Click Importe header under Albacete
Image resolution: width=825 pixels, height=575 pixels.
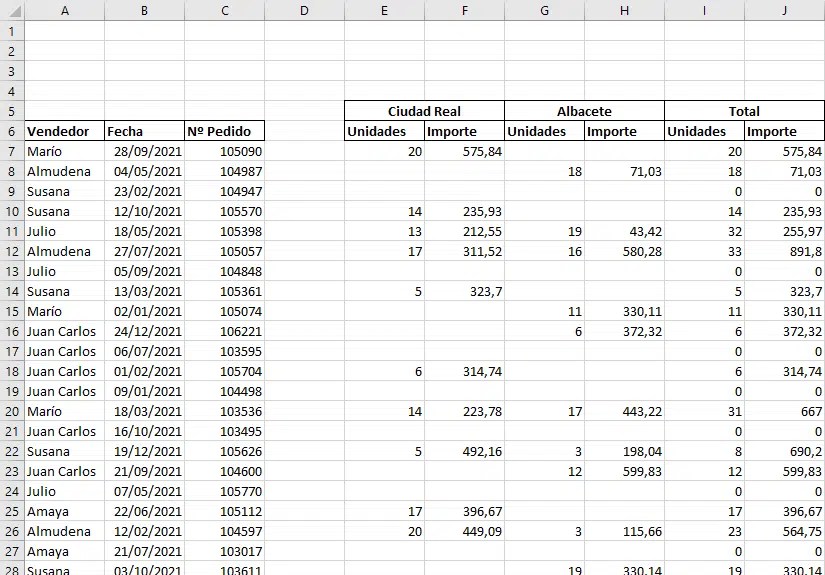click(x=625, y=132)
